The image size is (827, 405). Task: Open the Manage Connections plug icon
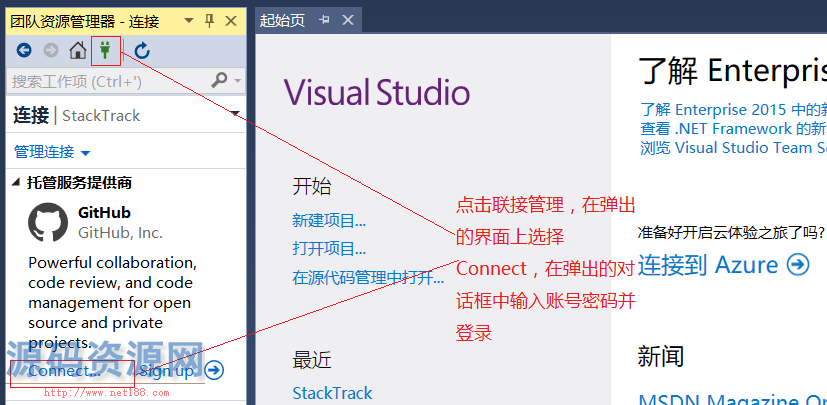pos(105,51)
